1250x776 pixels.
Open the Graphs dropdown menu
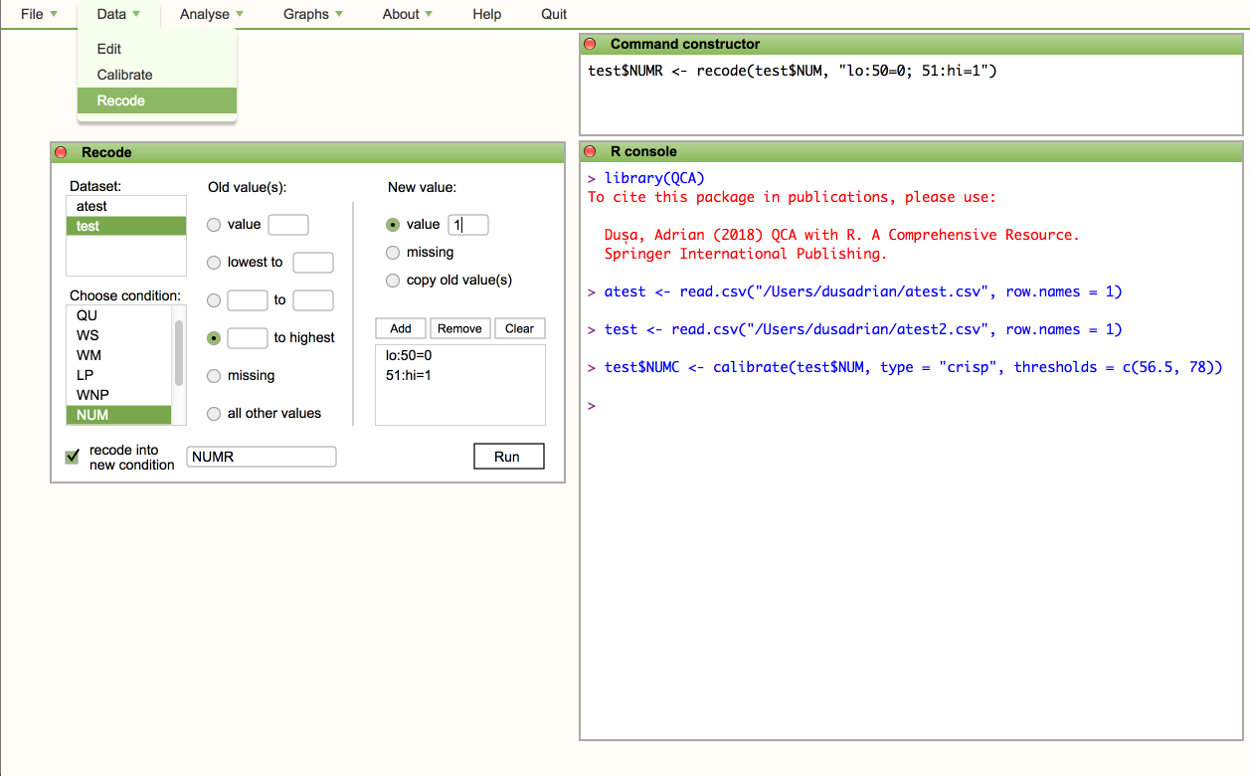click(312, 14)
